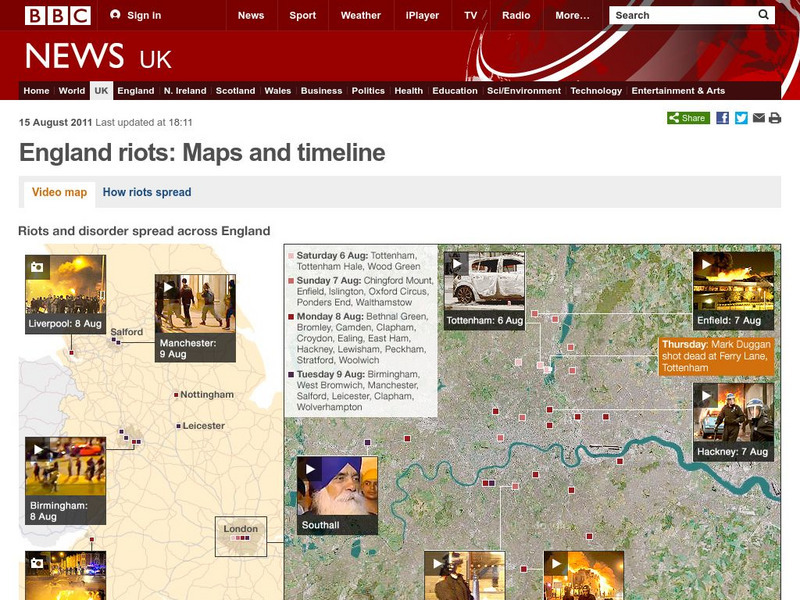Visit the BBC iPlayer page
The height and width of the screenshot is (600, 800).
point(423,15)
